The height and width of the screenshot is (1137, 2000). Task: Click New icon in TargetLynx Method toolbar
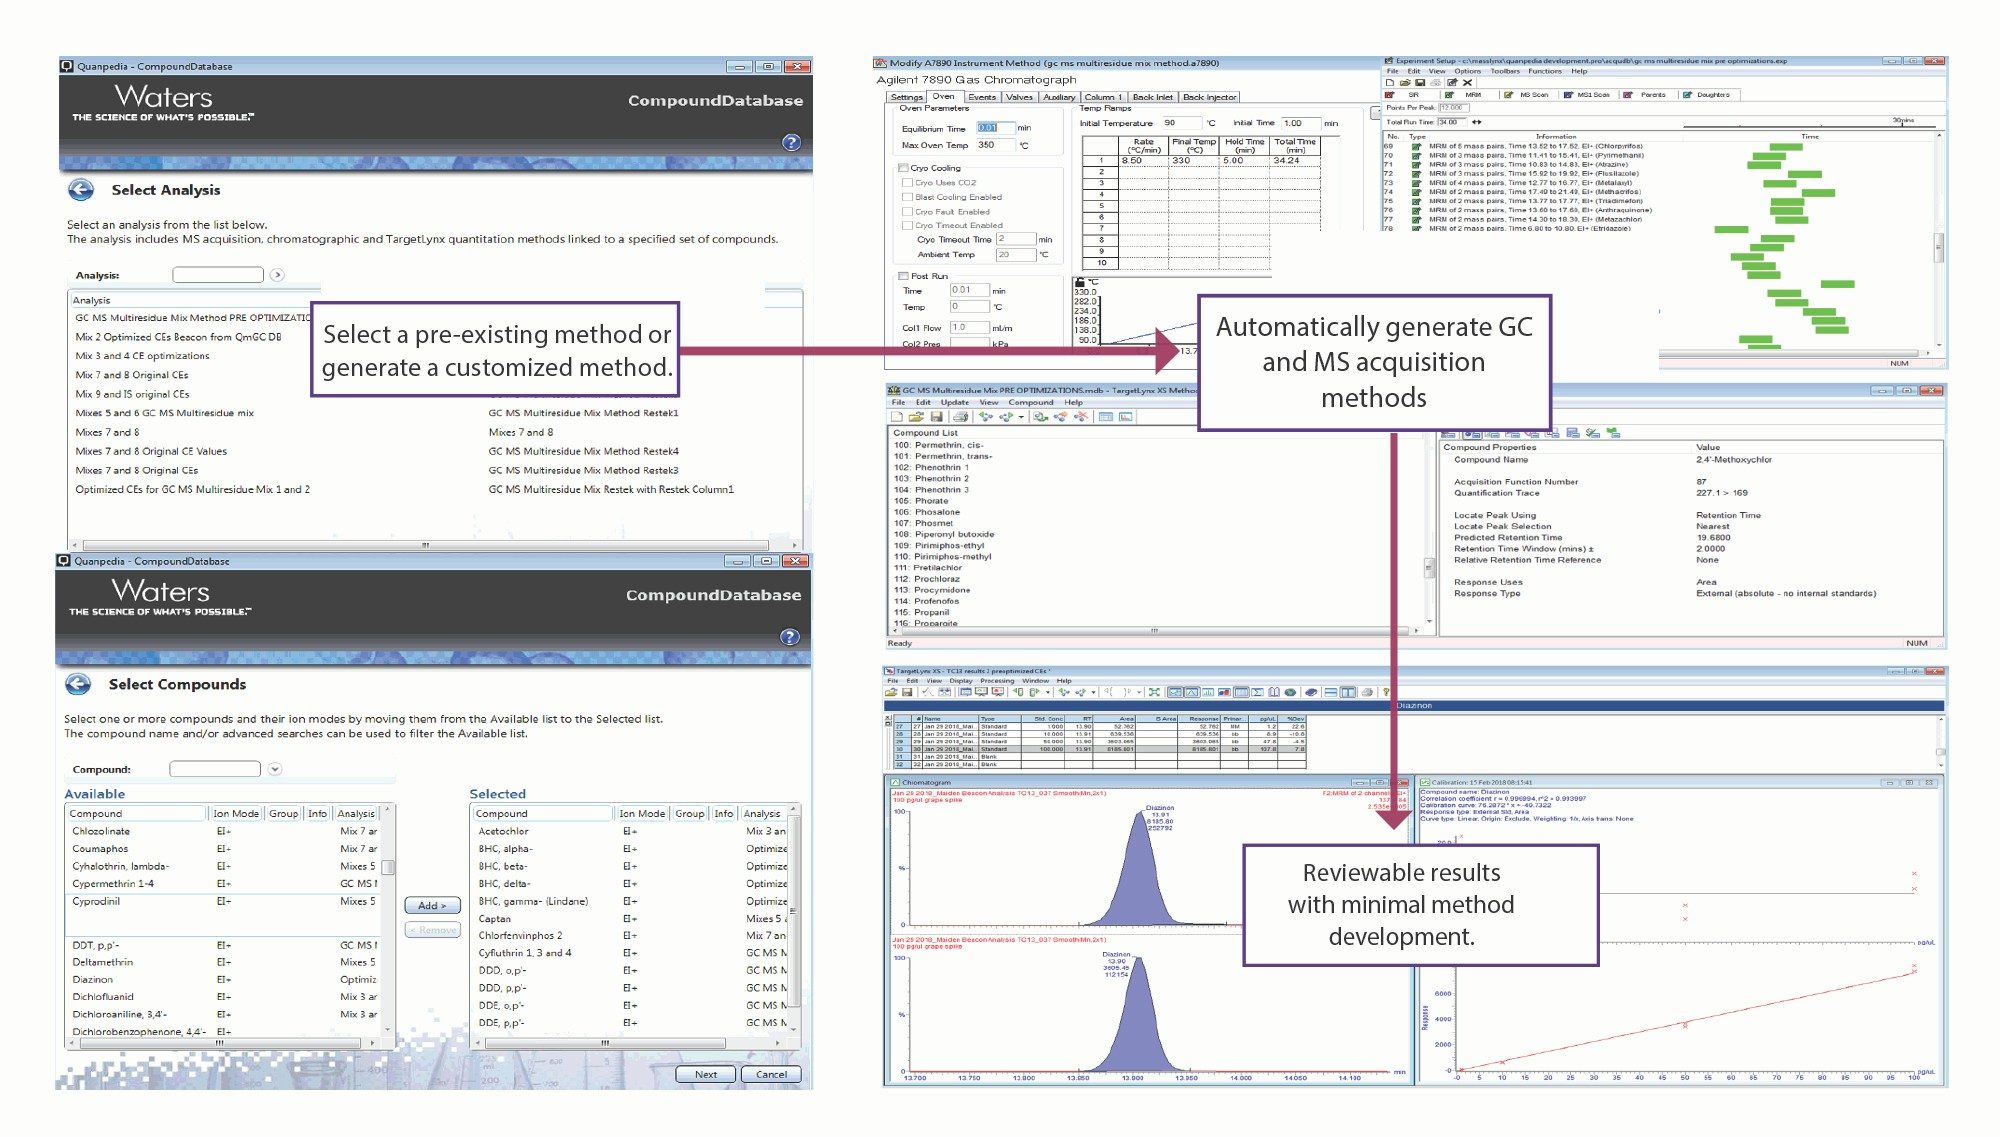pyautogui.click(x=897, y=417)
